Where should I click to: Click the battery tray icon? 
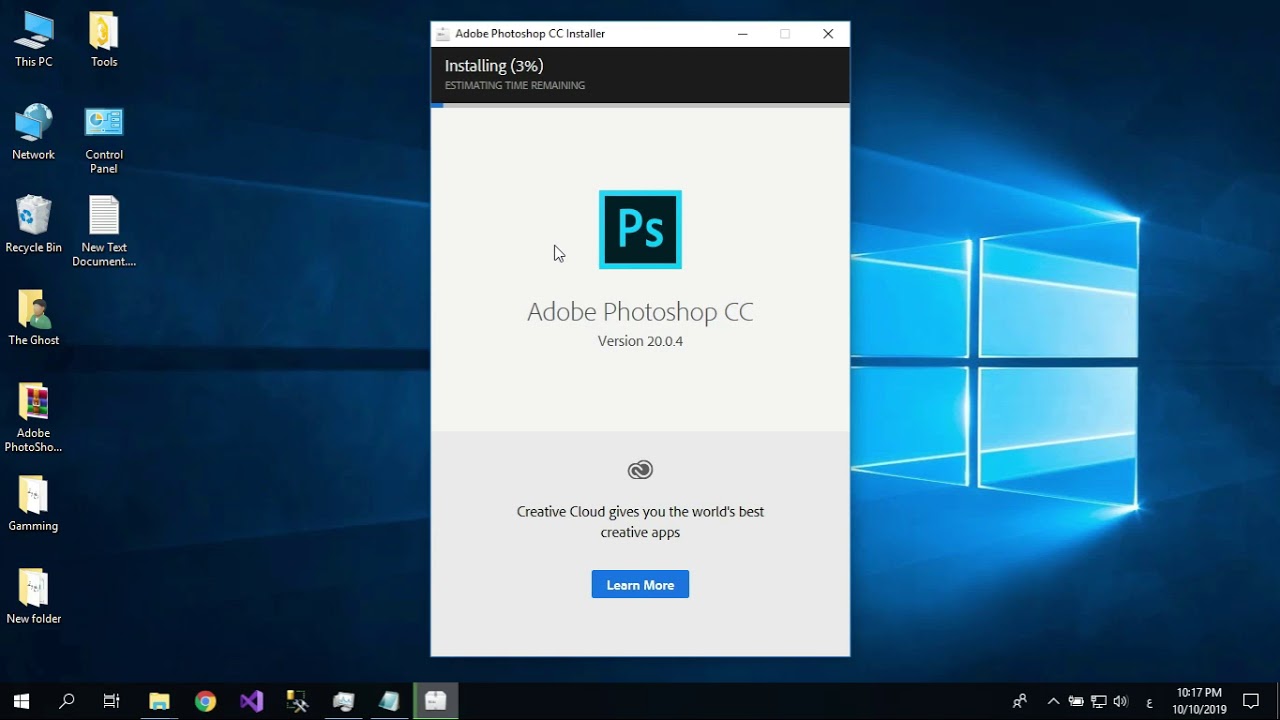click(1076, 701)
